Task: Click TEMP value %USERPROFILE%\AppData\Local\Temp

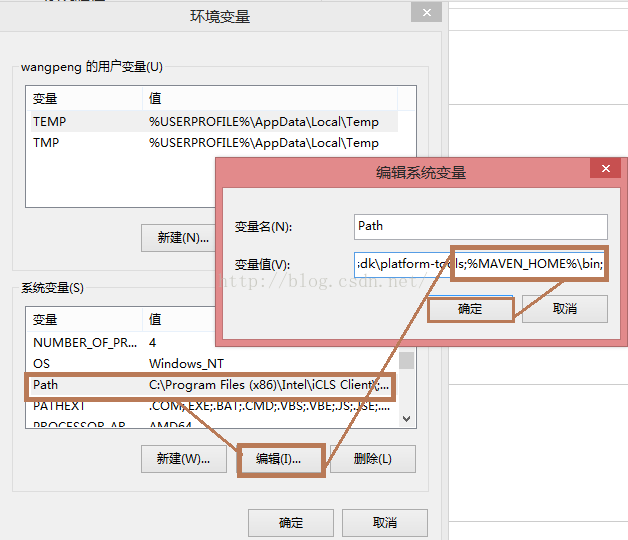Action: click(264, 121)
